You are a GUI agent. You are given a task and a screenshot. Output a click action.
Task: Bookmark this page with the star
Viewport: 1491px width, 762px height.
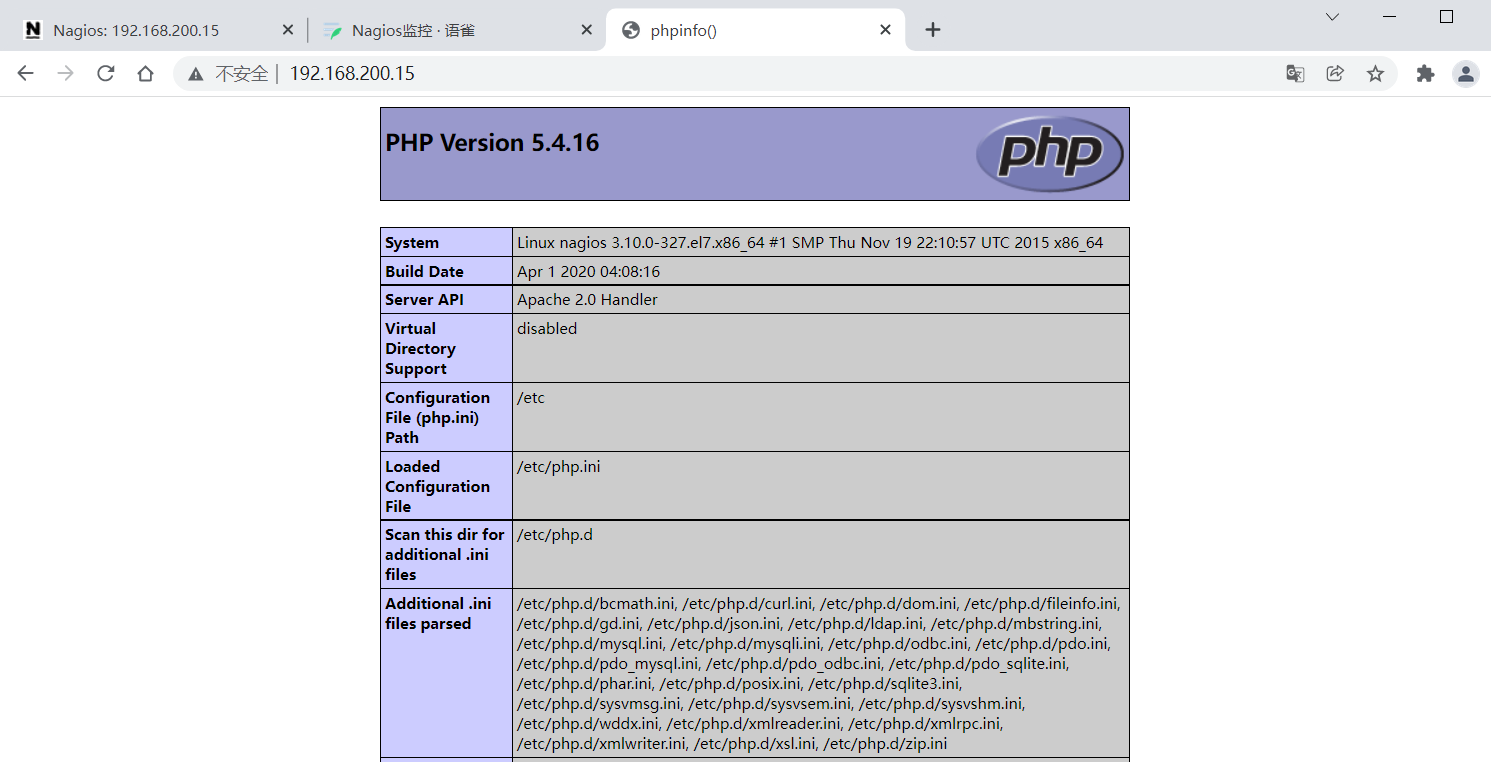pos(1376,73)
